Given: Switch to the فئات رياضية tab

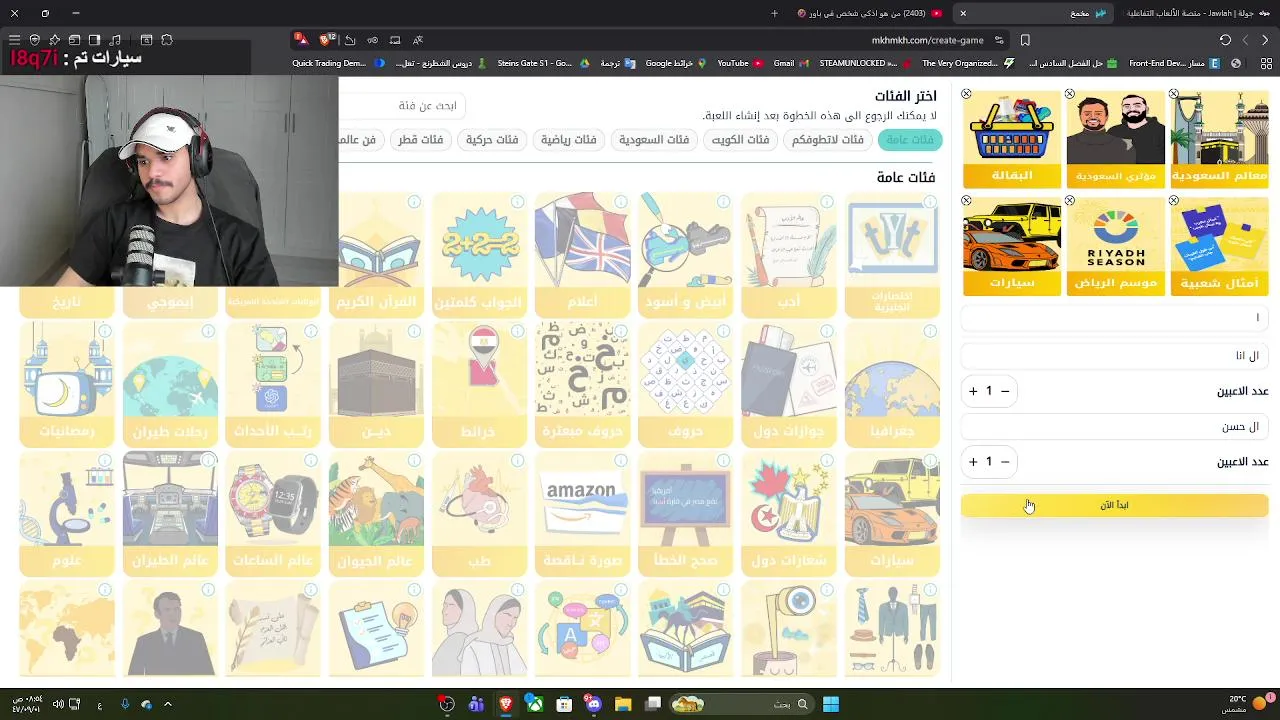Looking at the screenshot, I should [569, 140].
